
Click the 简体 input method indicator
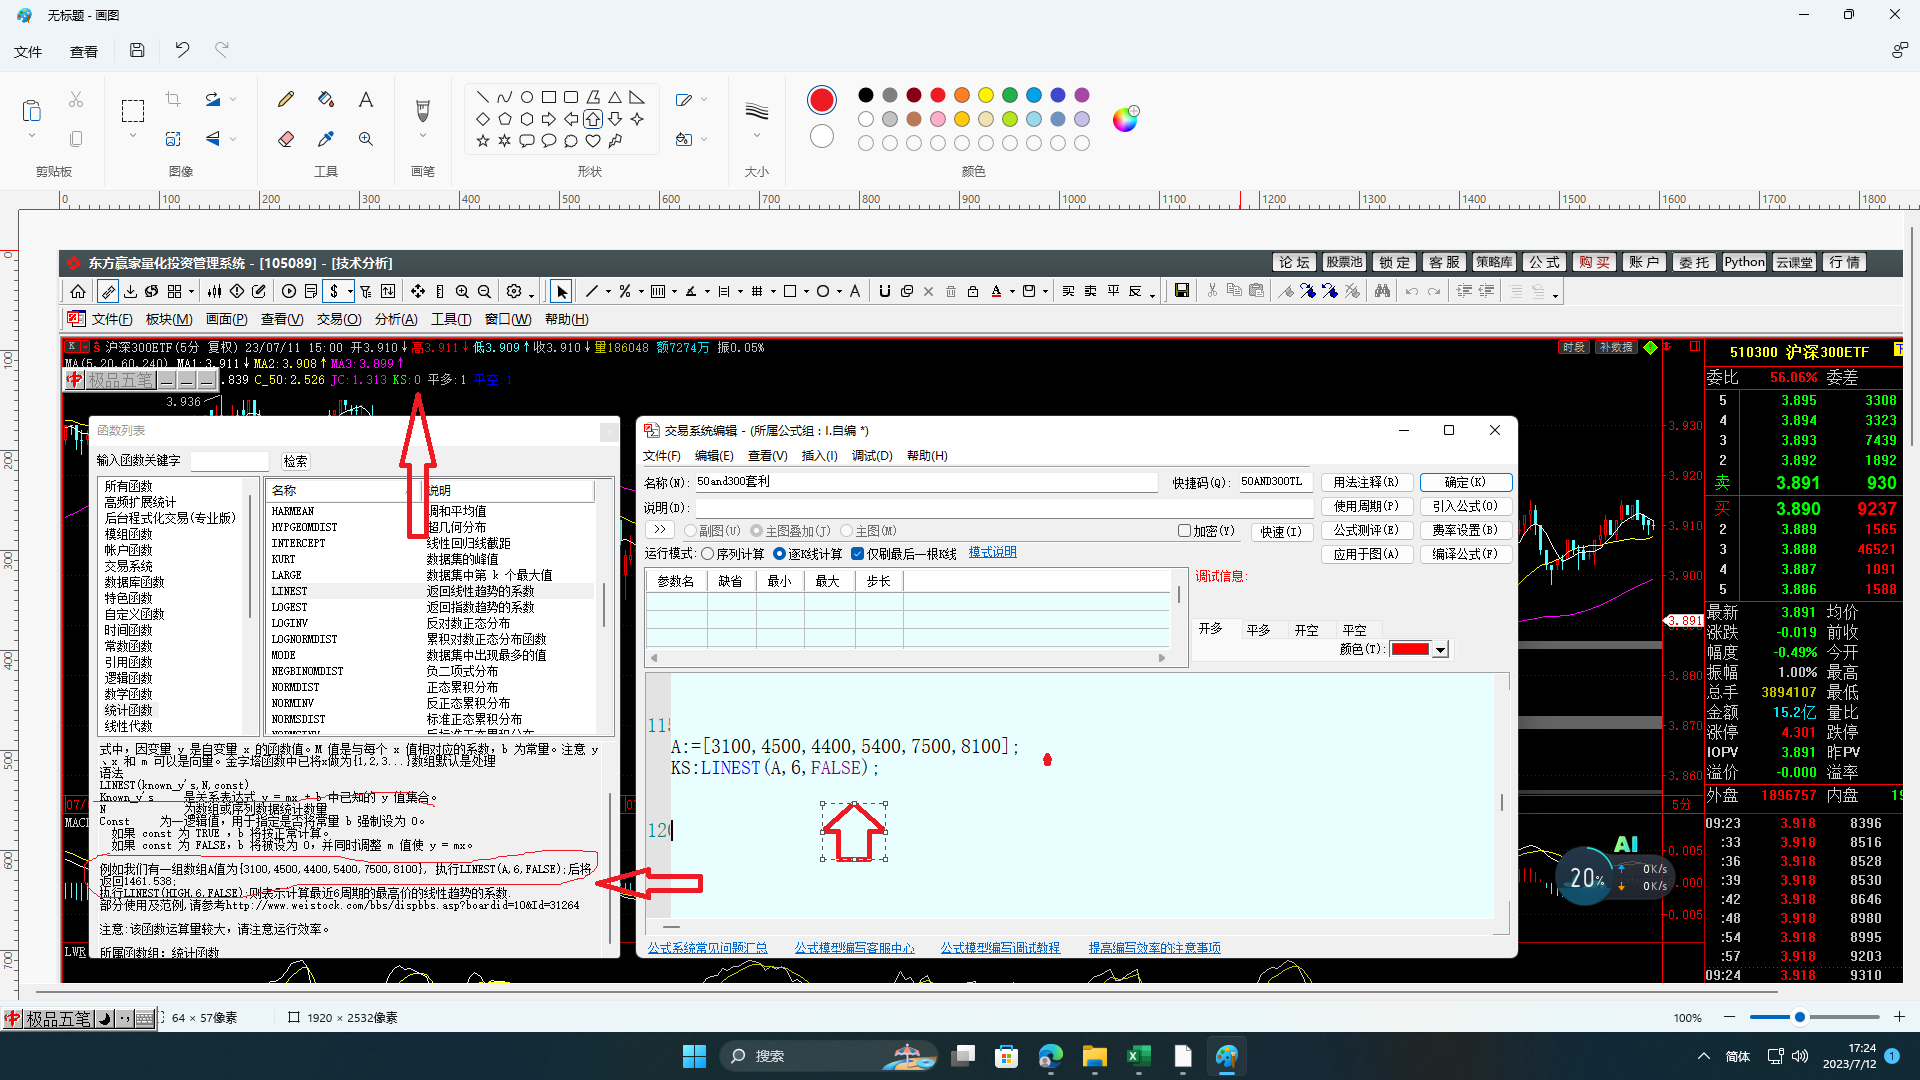(1738, 1056)
